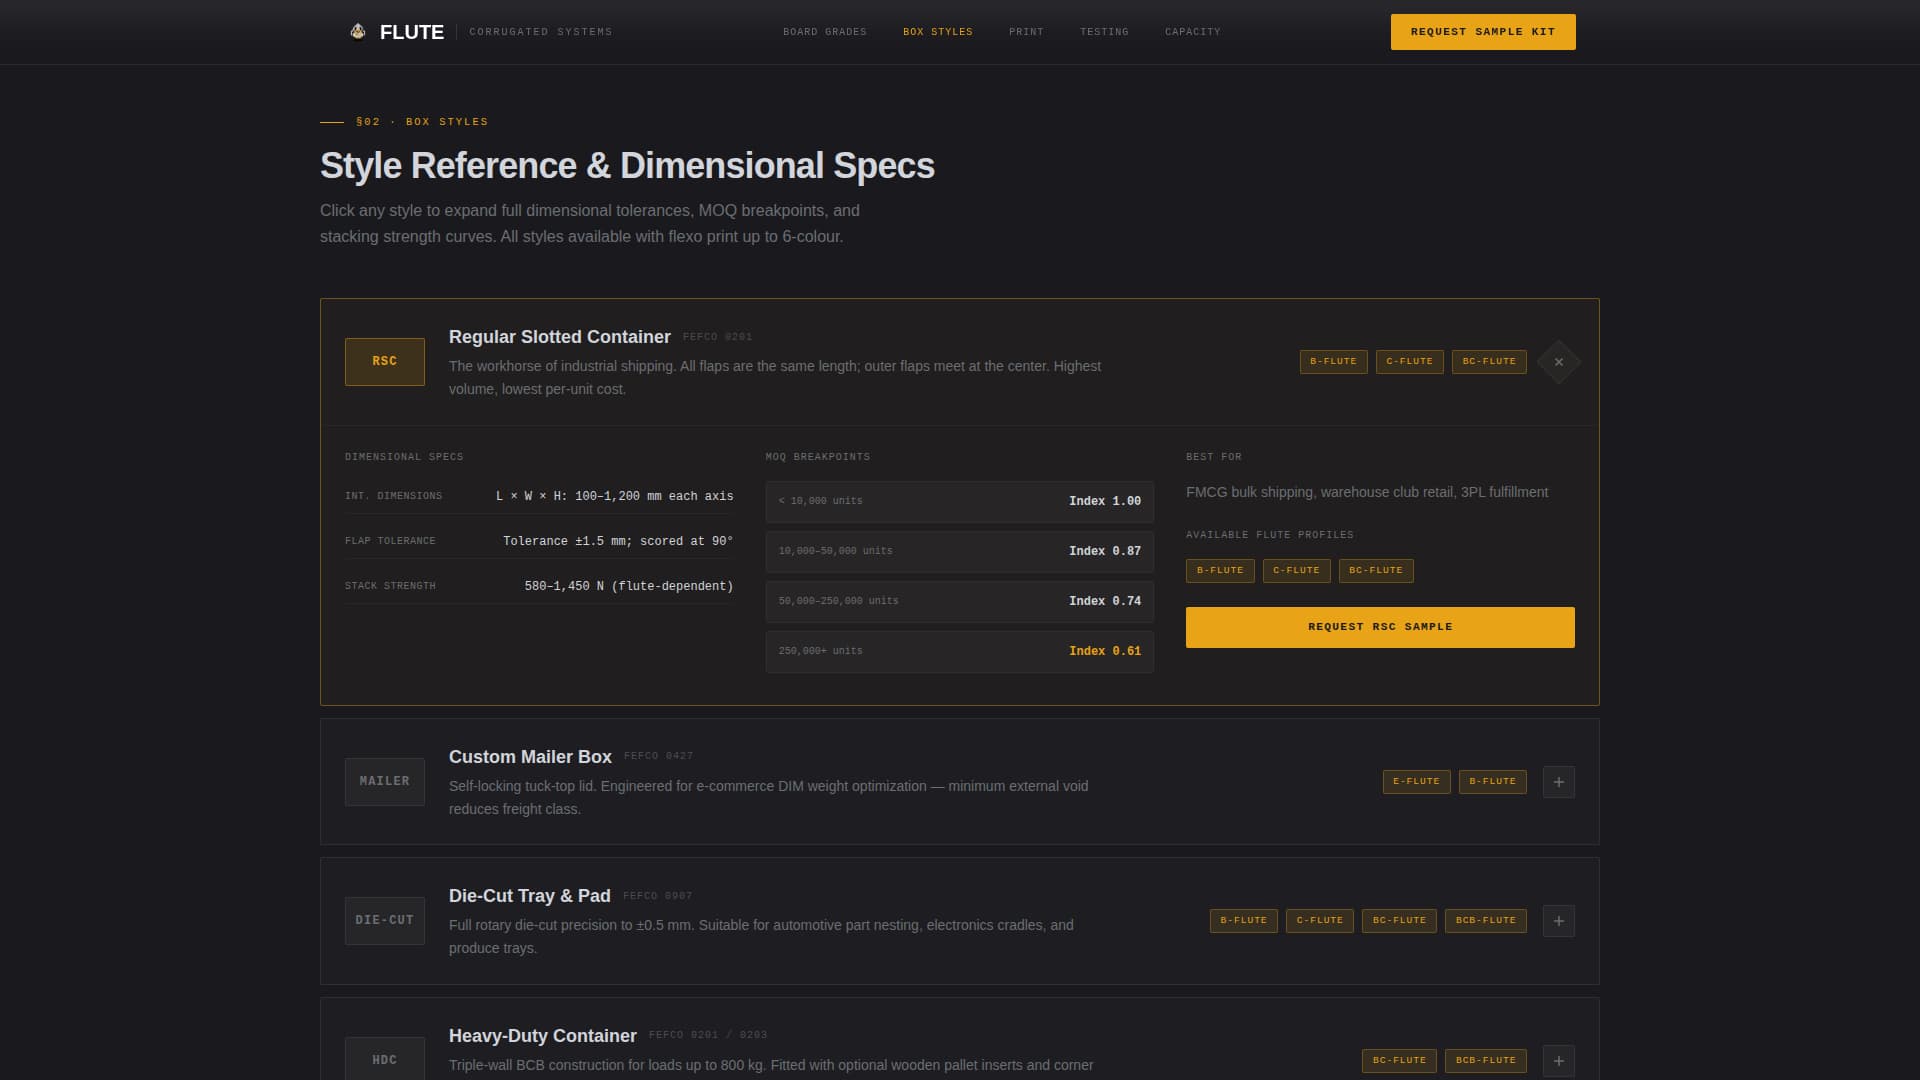
Task: Click C-FLUTE tag in RSC header
Action: [1410, 362]
